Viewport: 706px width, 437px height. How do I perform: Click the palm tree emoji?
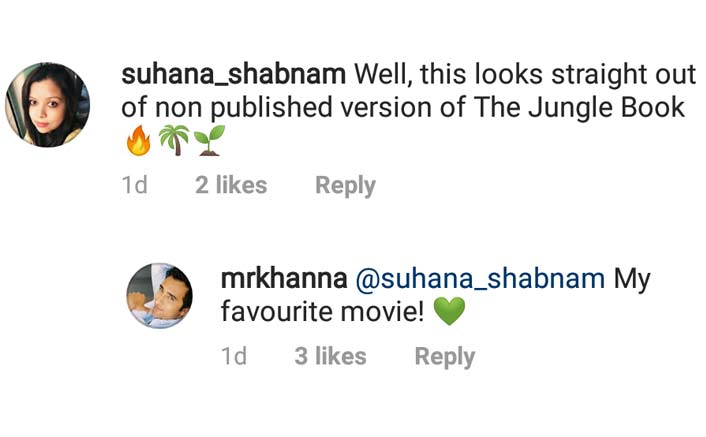coord(173,141)
